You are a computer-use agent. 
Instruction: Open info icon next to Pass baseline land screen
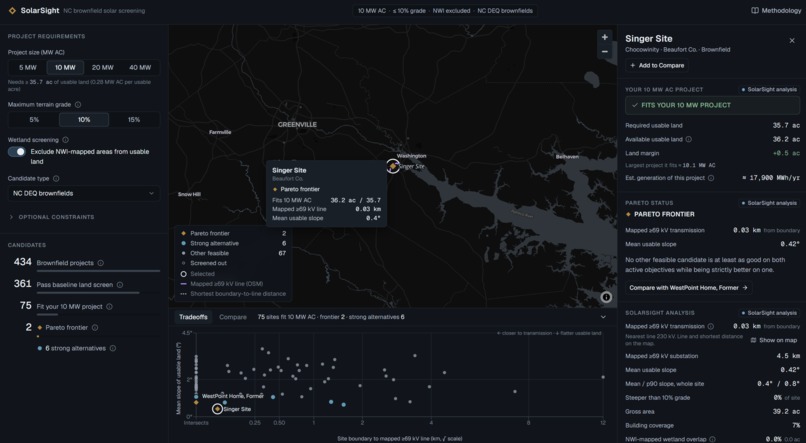coord(120,285)
